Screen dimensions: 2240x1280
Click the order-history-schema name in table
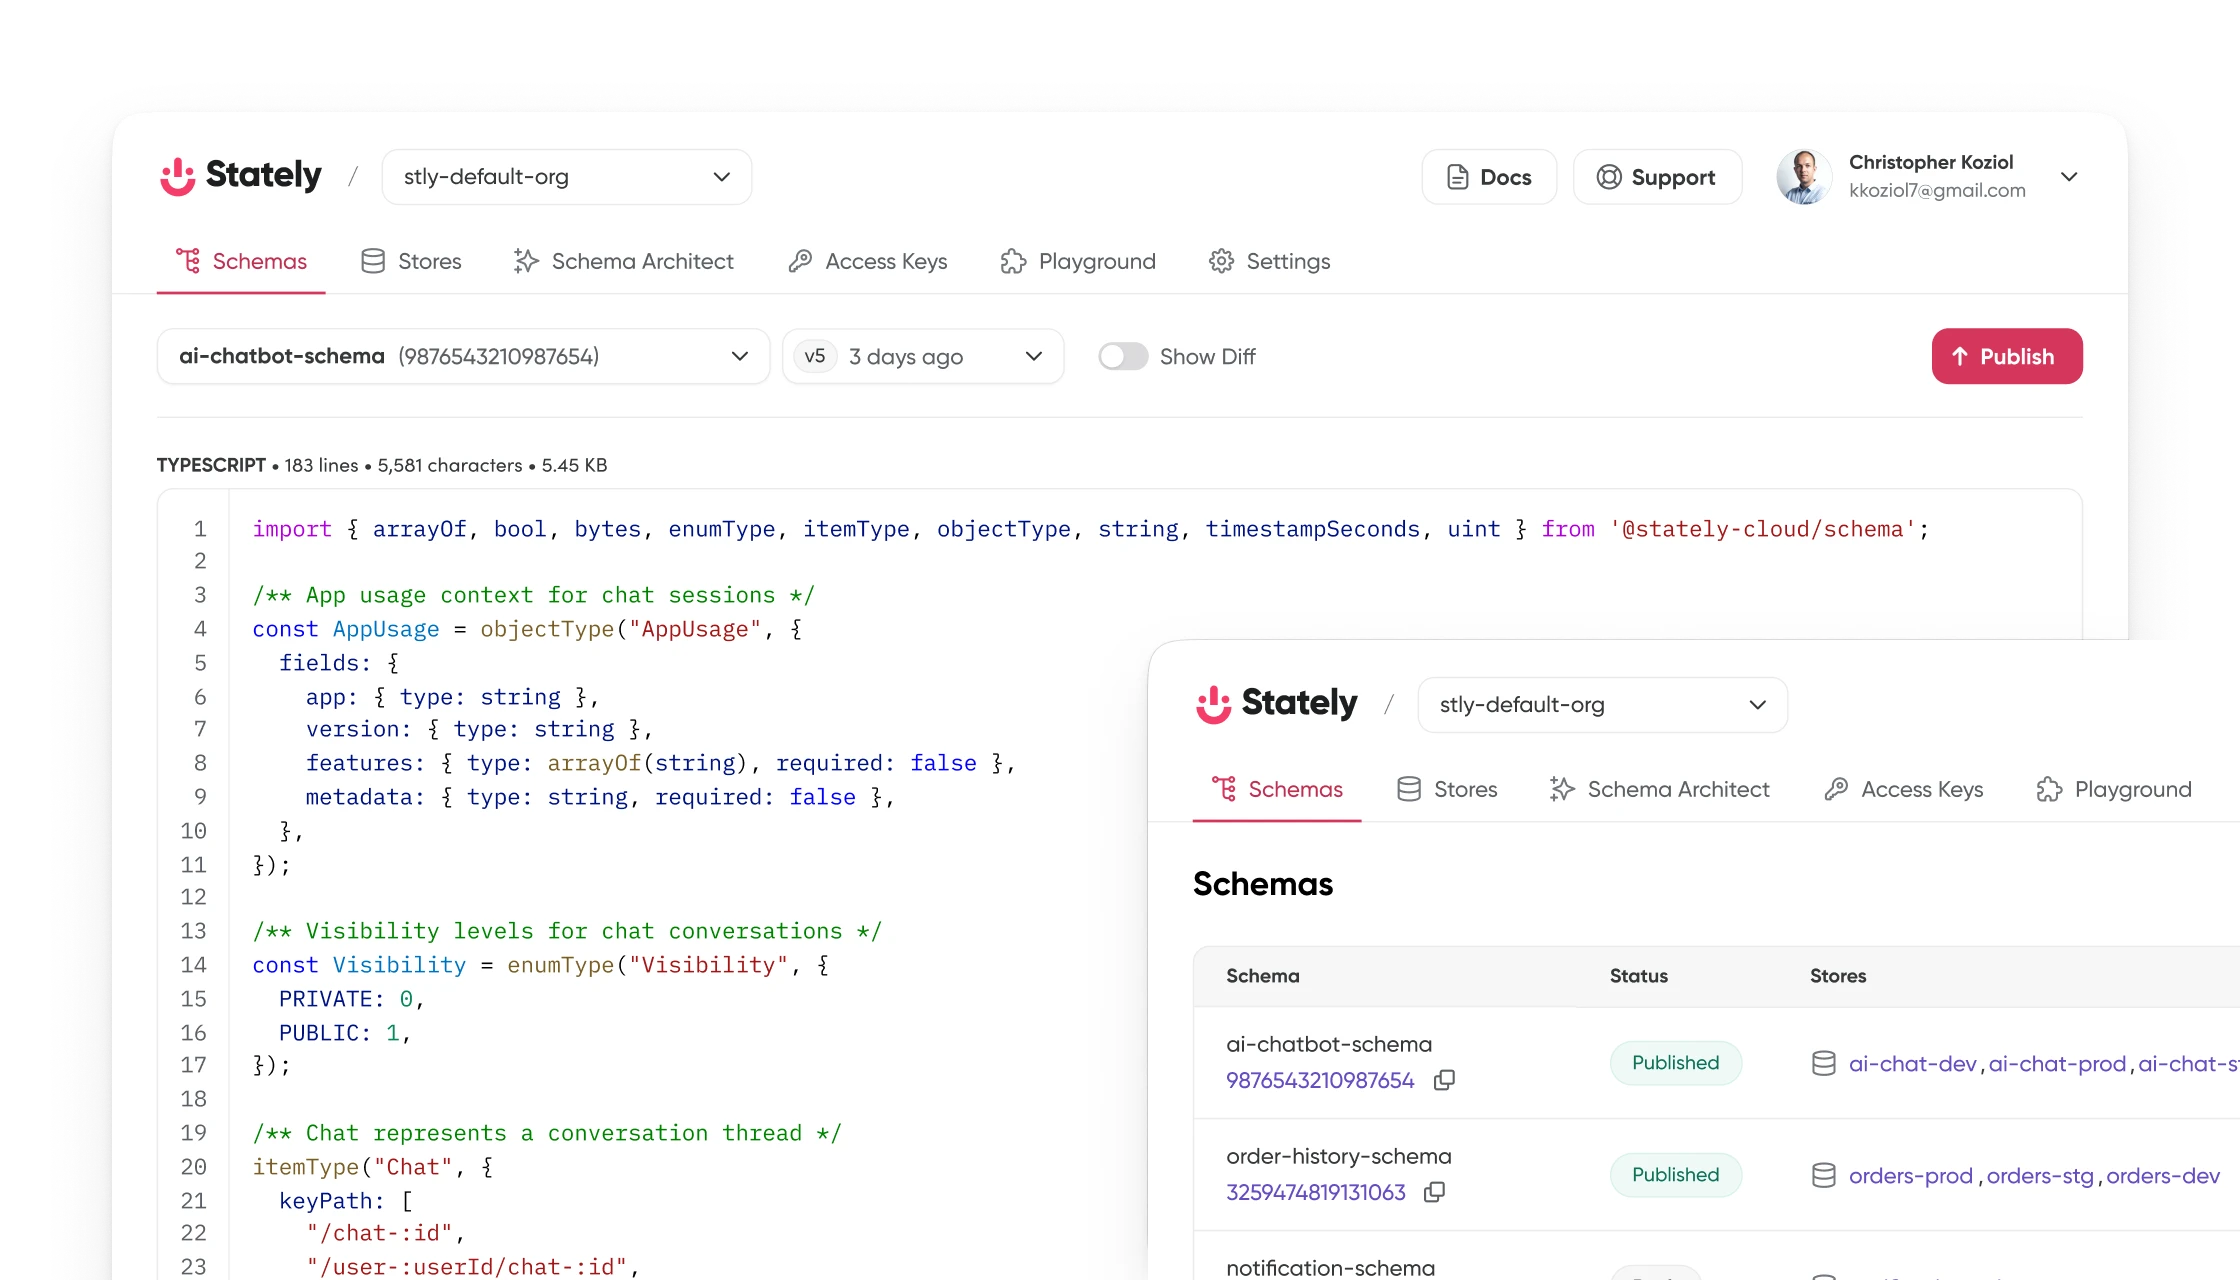(x=1339, y=1156)
